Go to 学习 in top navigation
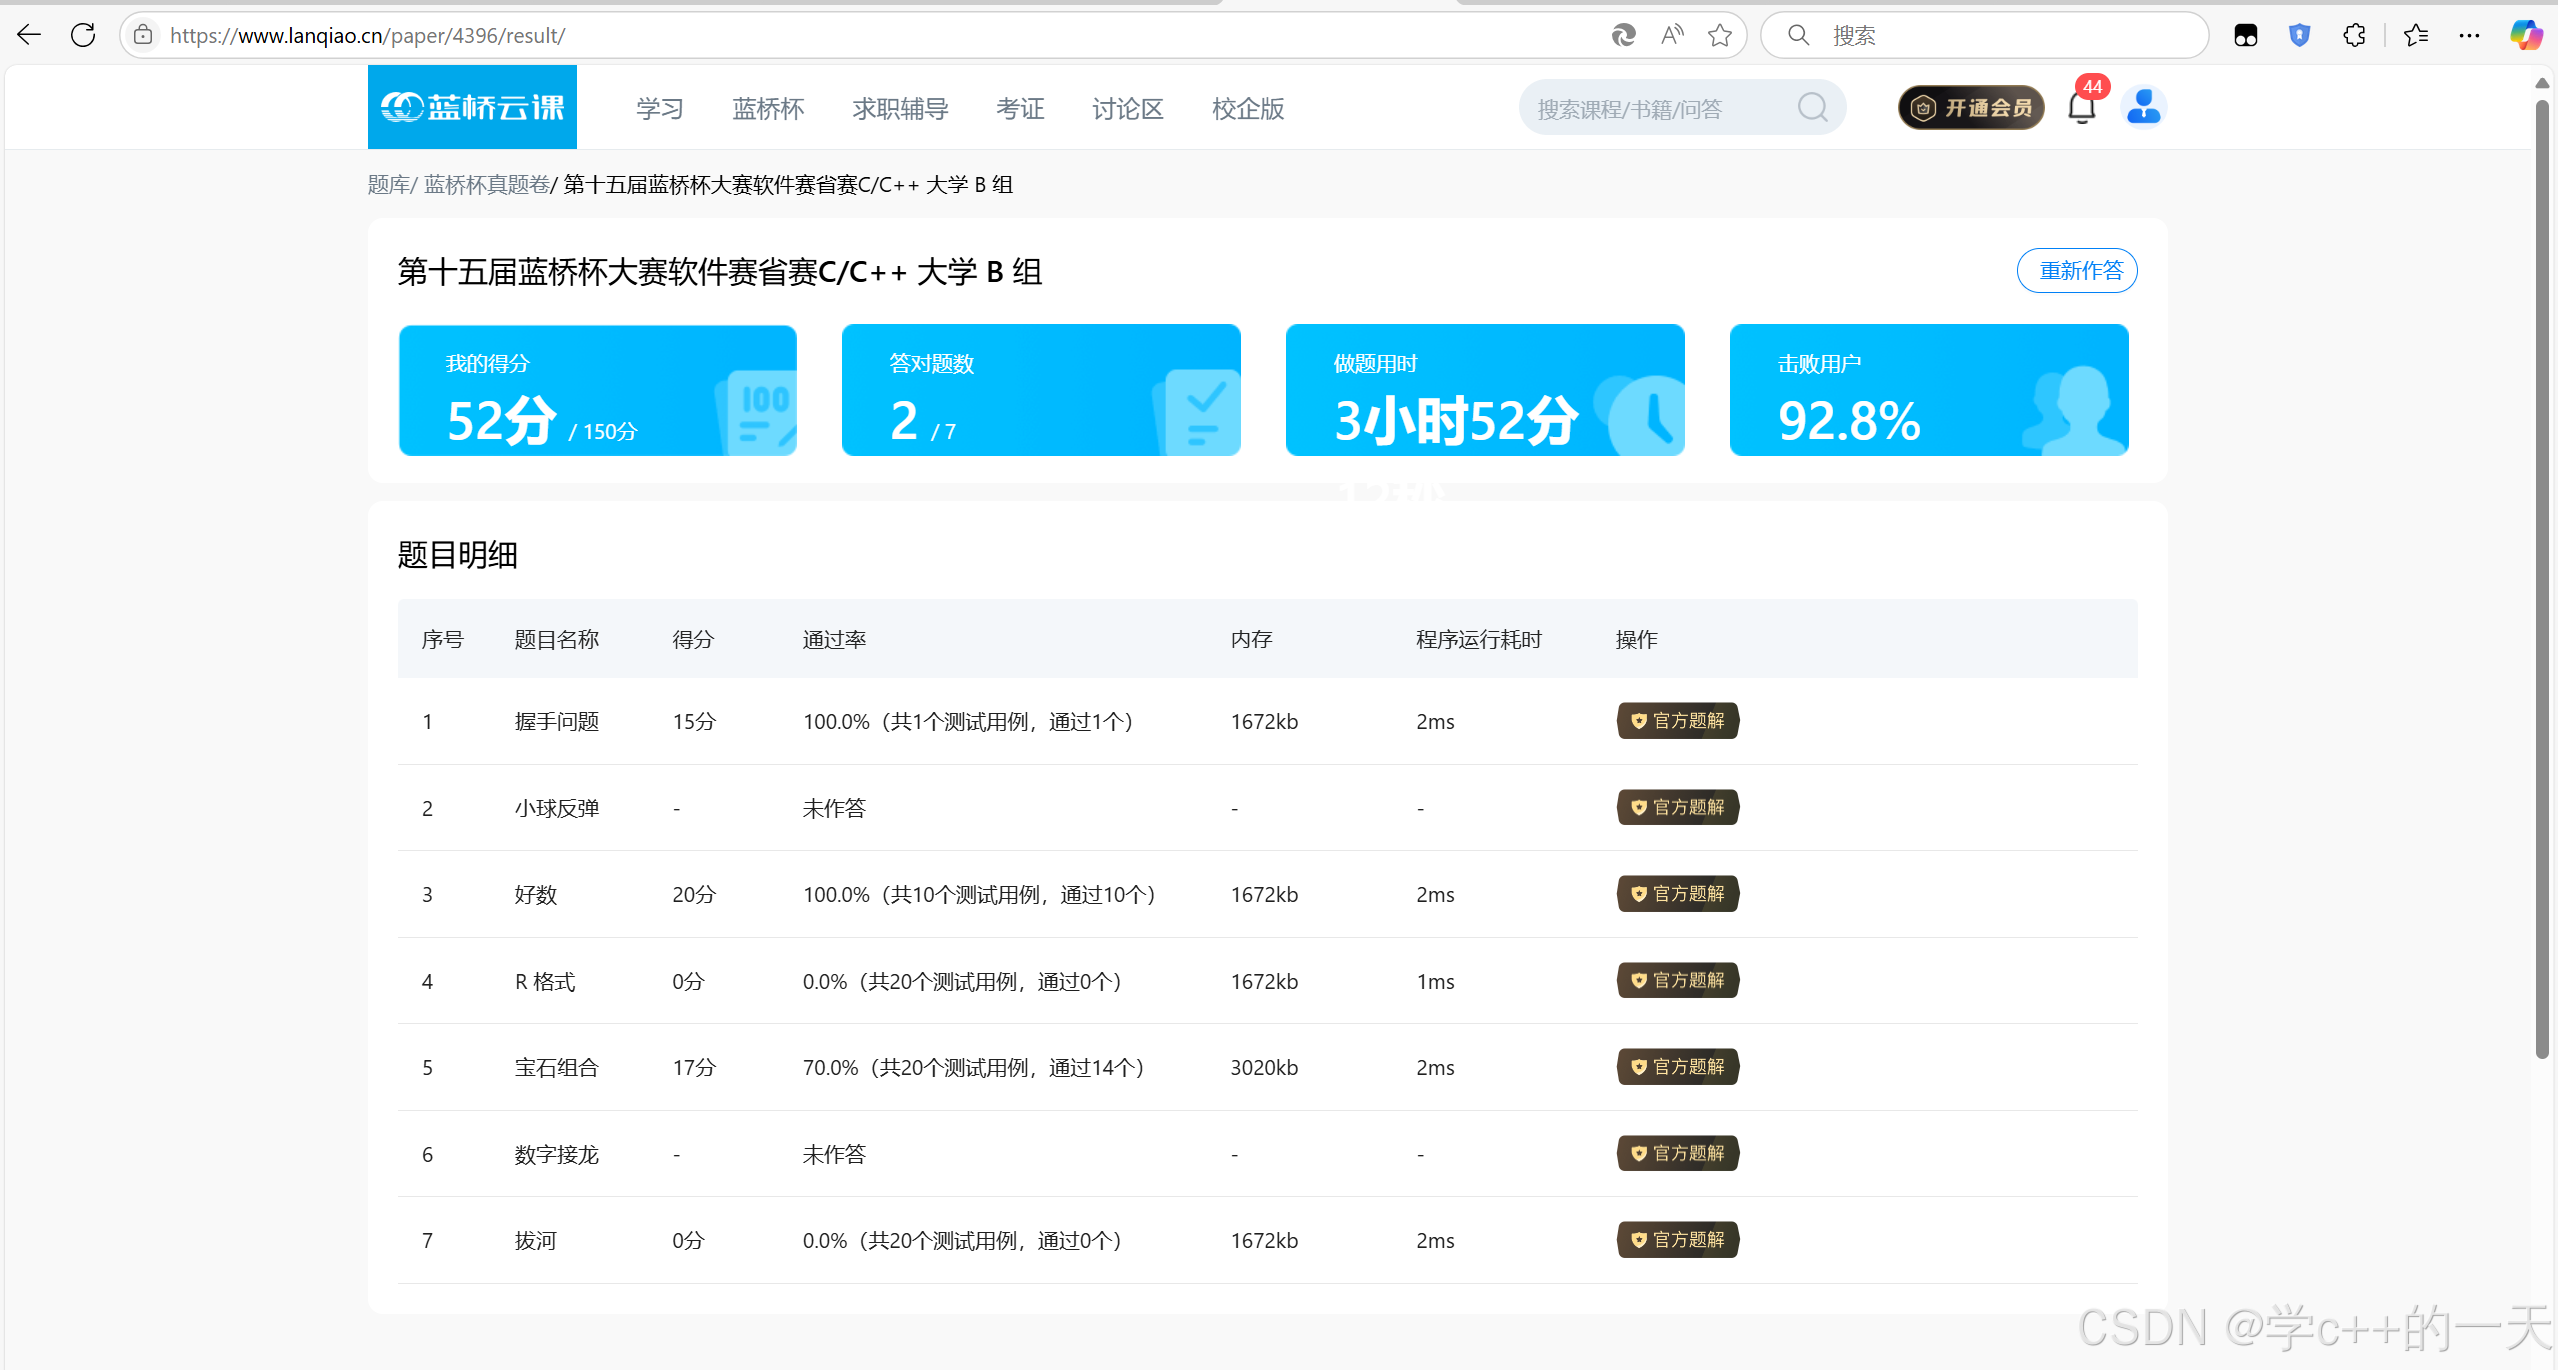The width and height of the screenshot is (2558, 1370). click(660, 108)
